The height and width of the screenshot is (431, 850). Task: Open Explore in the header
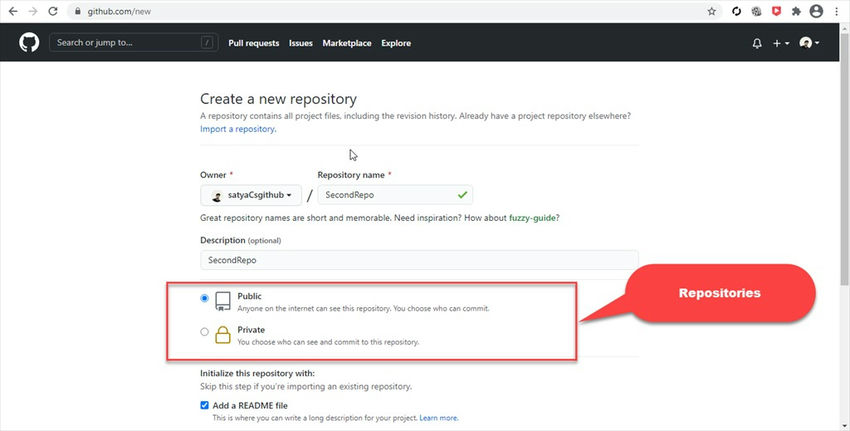tap(396, 43)
